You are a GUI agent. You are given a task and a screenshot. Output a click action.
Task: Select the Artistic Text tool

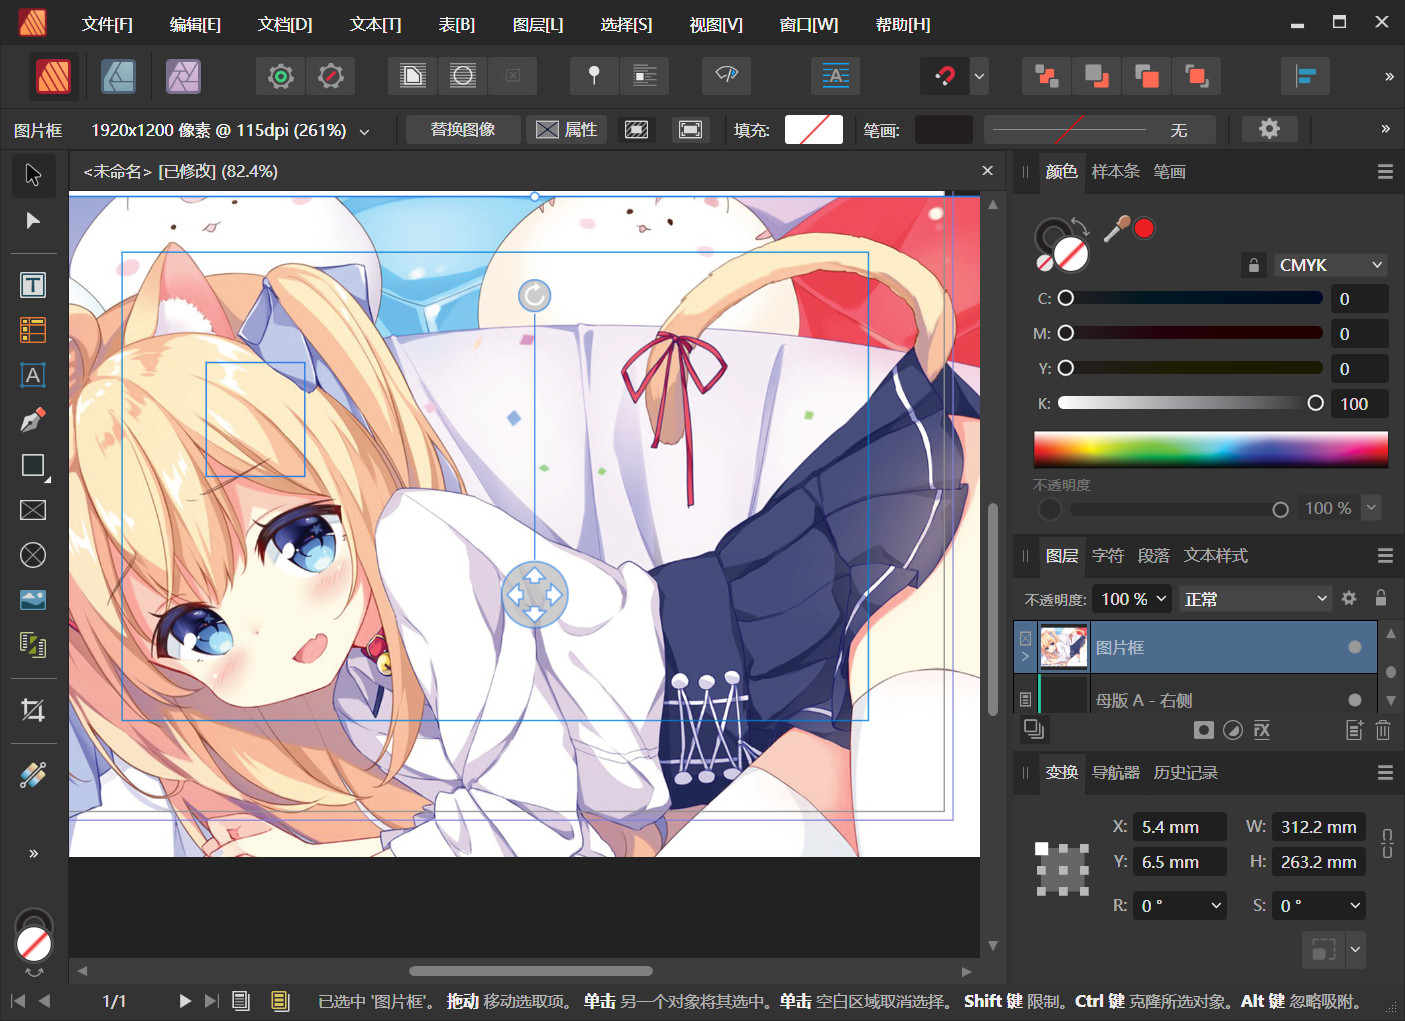pyautogui.click(x=33, y=375)
